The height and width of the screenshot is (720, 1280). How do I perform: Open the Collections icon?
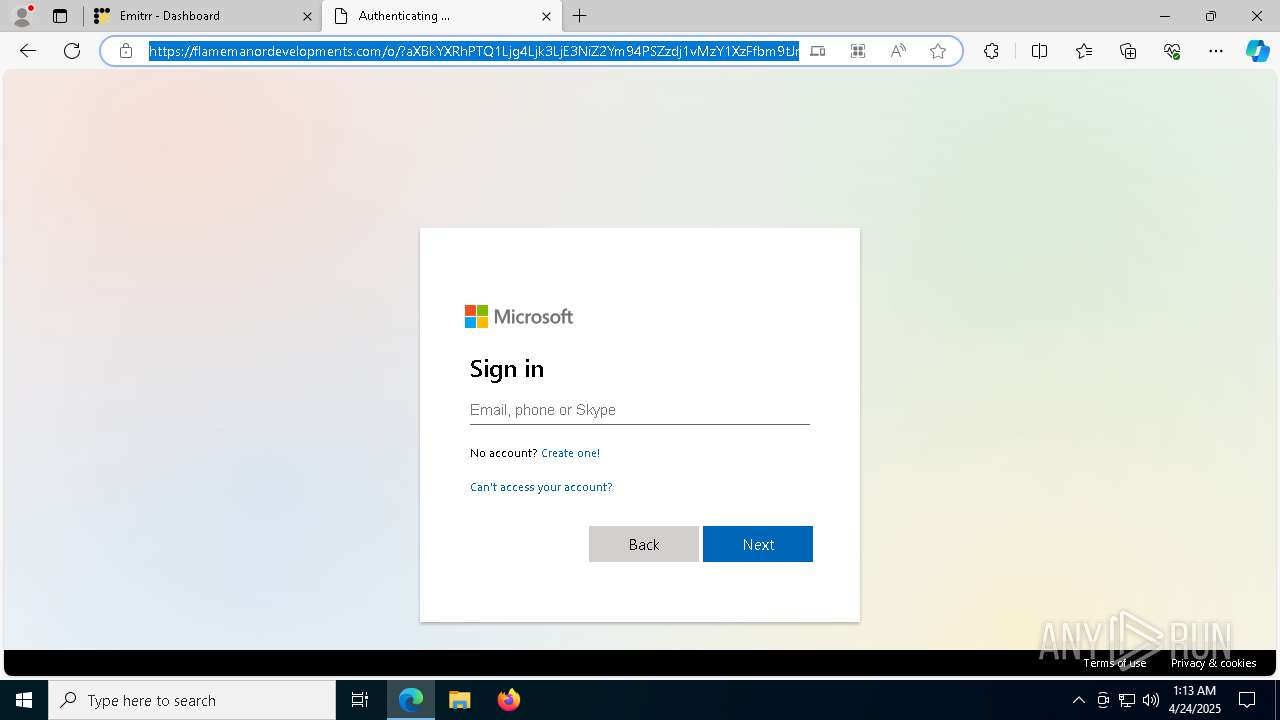point(1128,51)
